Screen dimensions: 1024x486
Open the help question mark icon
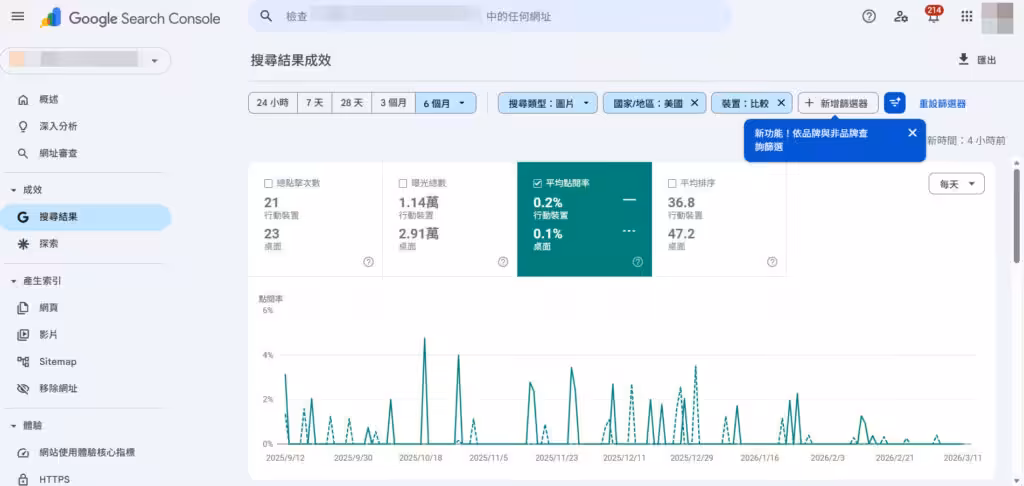tap(869, 16)
